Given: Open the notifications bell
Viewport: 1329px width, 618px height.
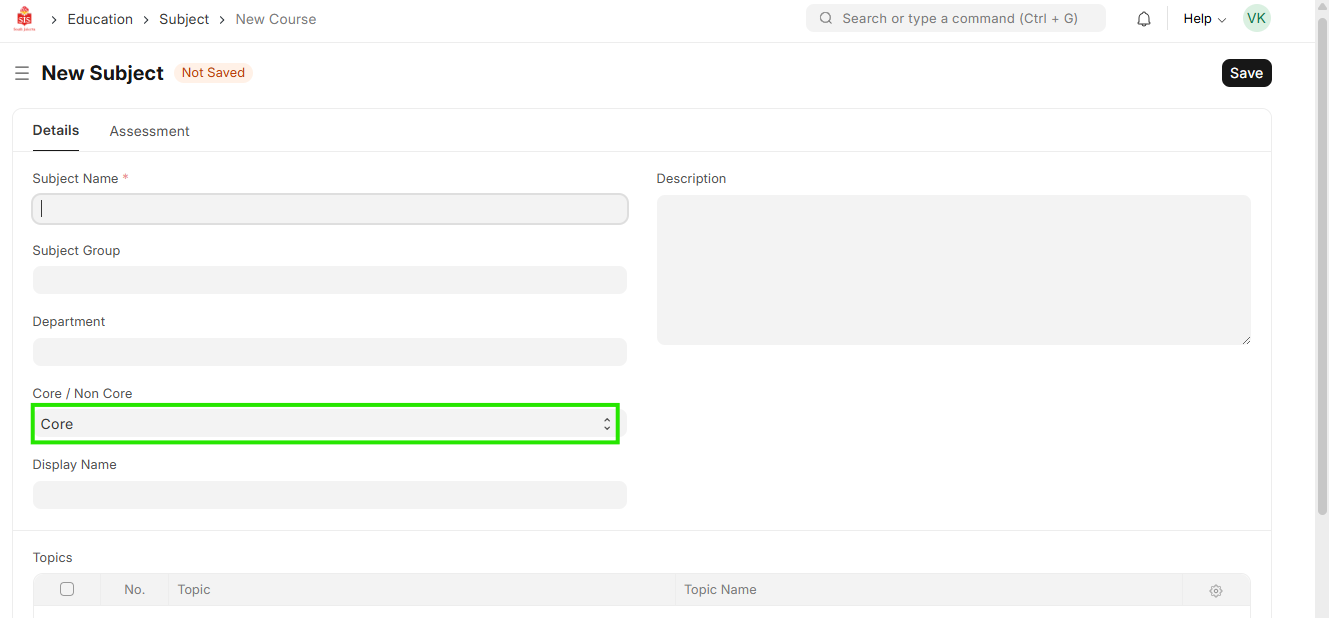Looking at the screenshot, I should pyautogui.click(x=1144, y=19).
